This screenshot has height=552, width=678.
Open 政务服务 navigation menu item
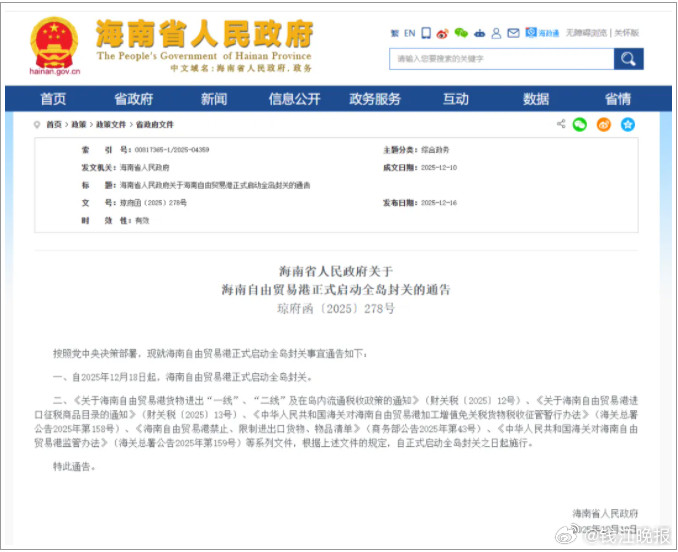pos(375,99)
